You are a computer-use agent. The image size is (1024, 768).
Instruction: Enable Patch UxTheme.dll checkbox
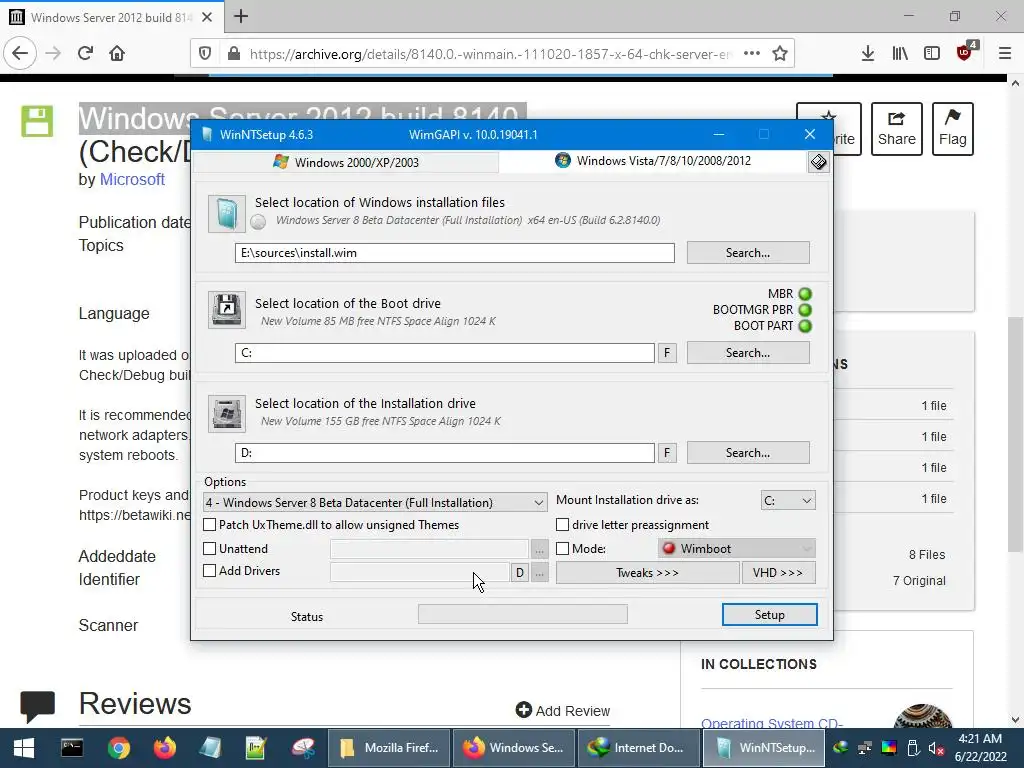click(210, 524)
